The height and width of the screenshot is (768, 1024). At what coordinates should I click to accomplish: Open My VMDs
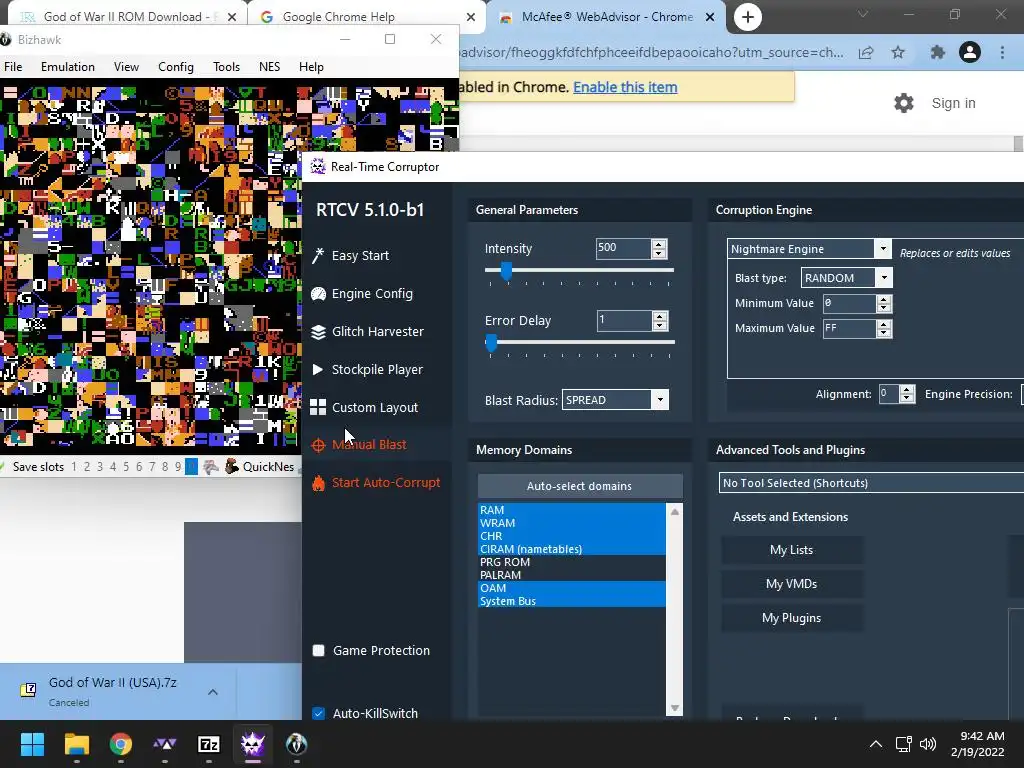pyautogui.click(x=792, y=584)
